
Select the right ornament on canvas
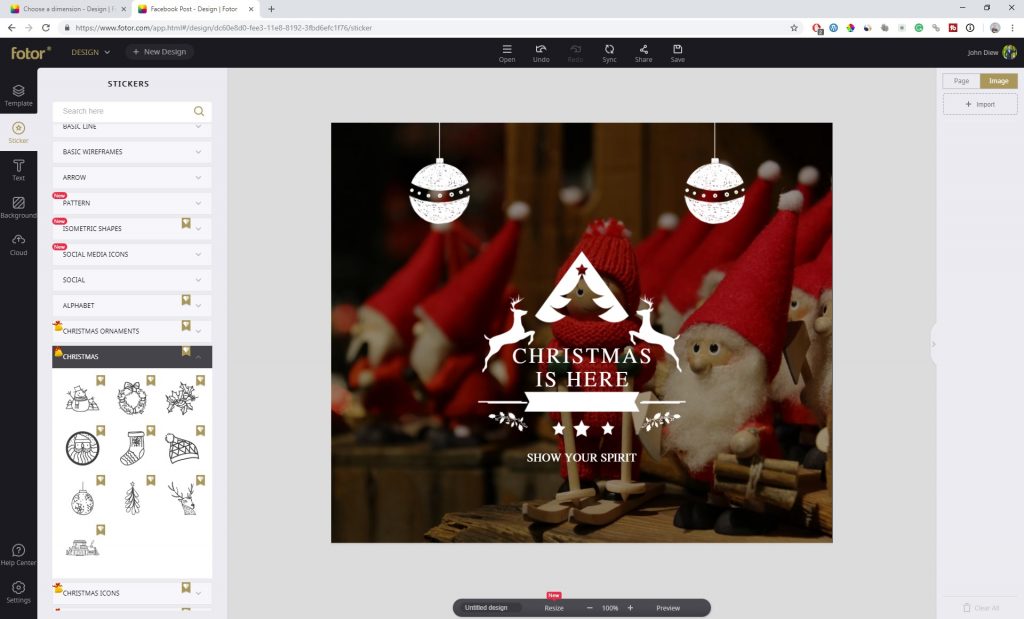tap(714, 190)
